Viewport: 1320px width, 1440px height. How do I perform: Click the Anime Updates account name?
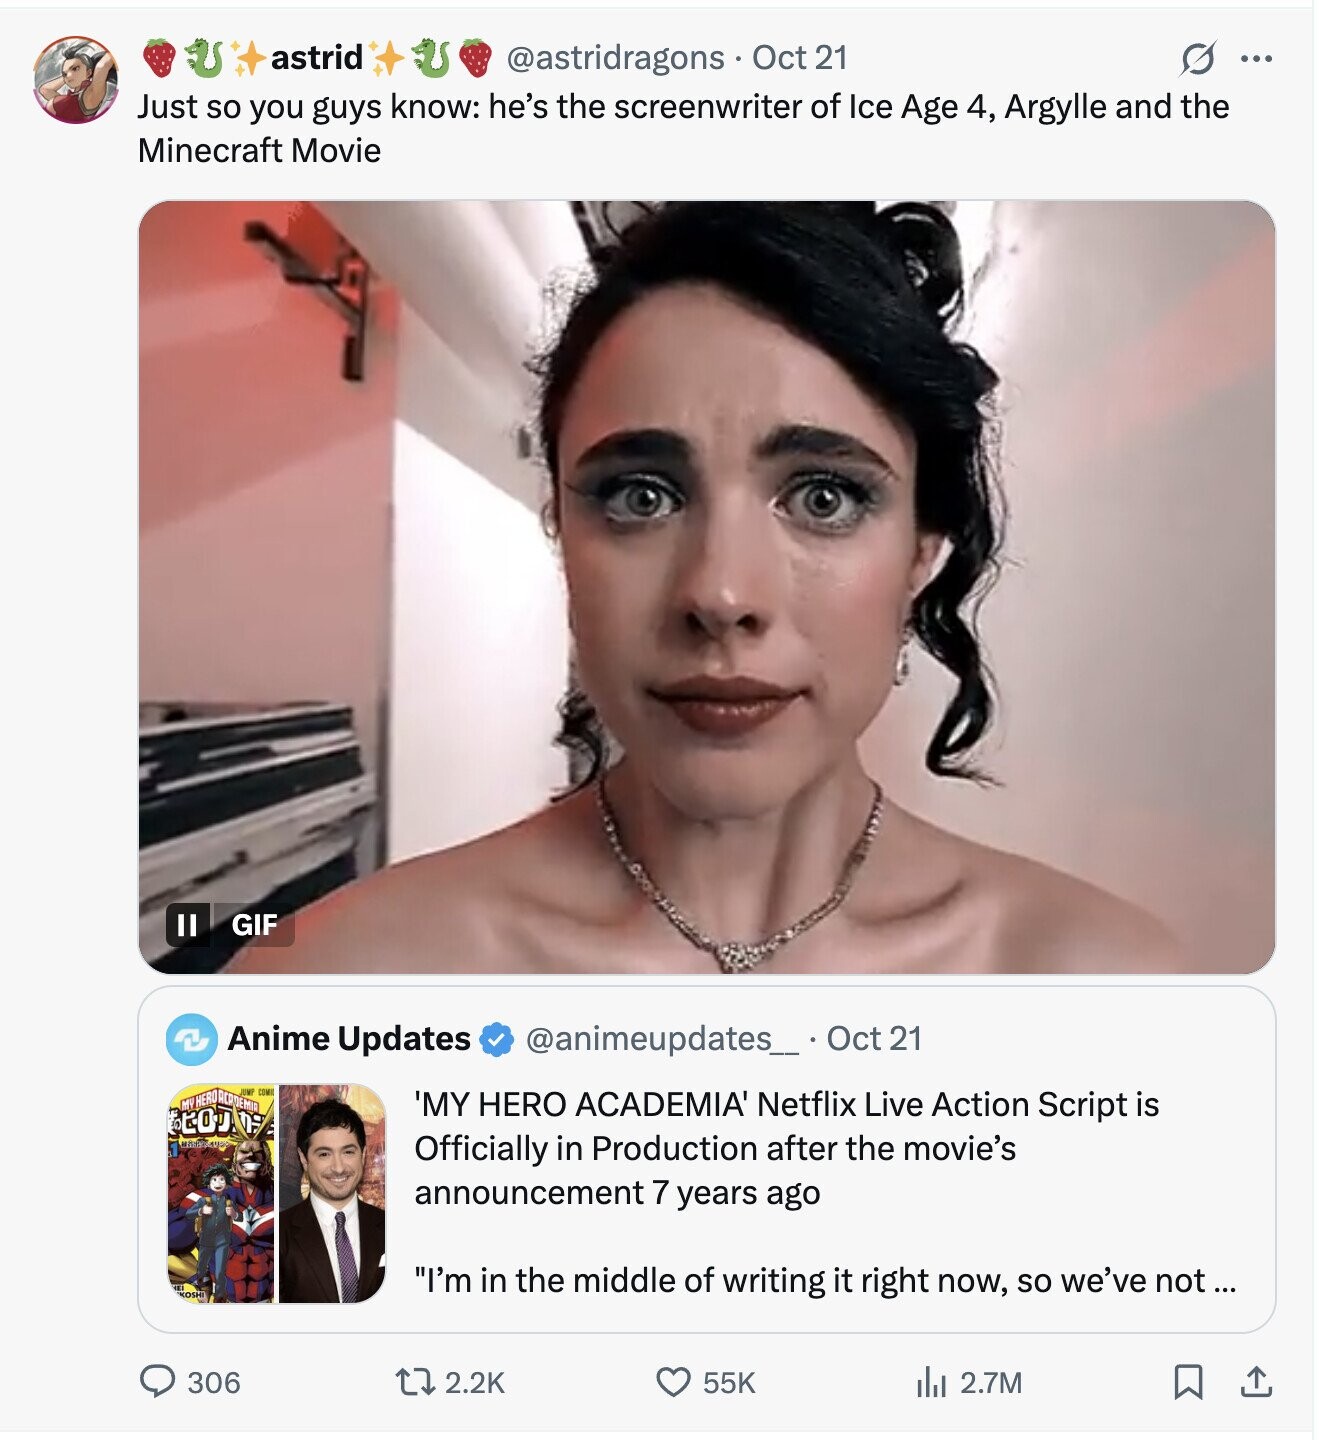(x=349, y=1039)
